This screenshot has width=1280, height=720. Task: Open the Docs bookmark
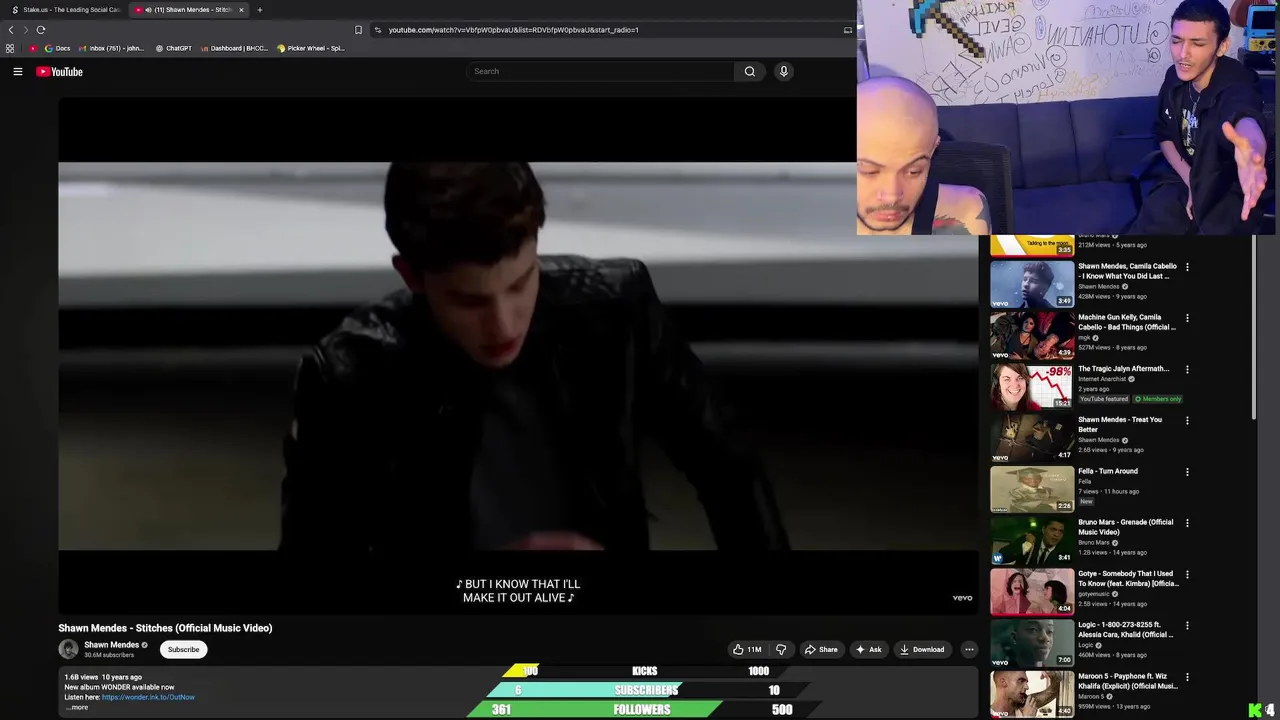pyautogui.click(x=58, y=48)
